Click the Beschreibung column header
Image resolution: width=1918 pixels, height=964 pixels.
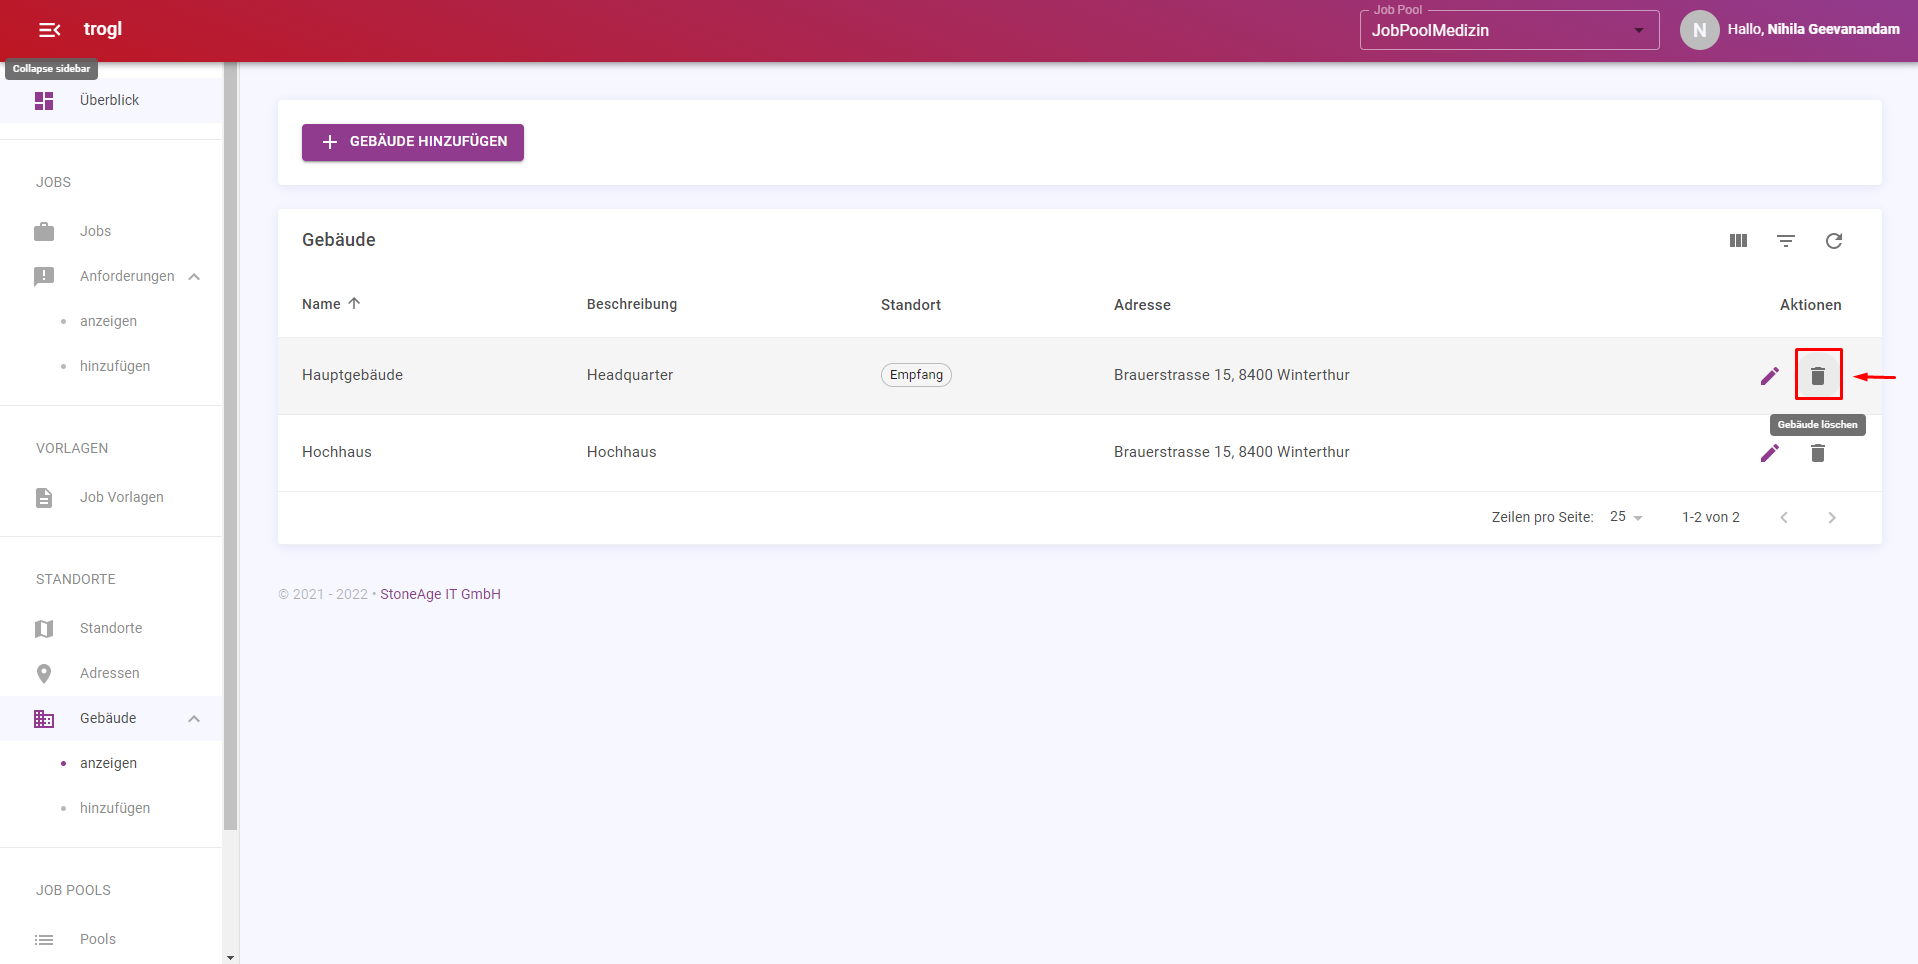632,304
